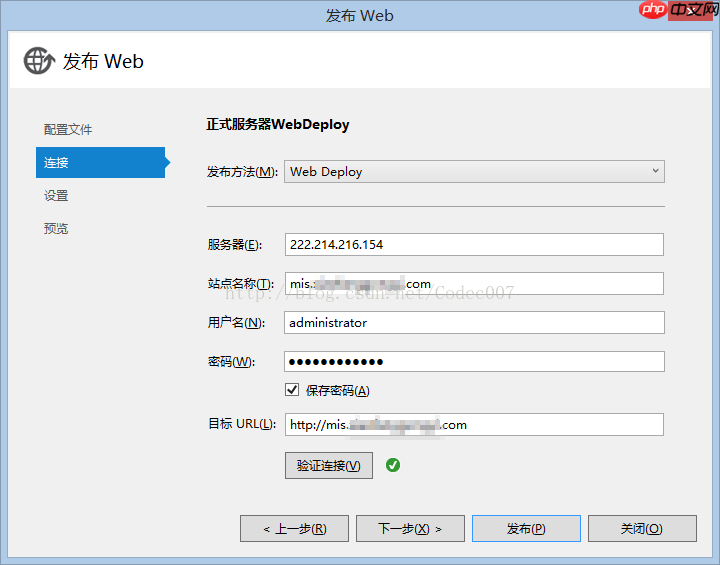Click the 发布 publish button
Viewport: 720px width, 565px height.
(526, 528)
